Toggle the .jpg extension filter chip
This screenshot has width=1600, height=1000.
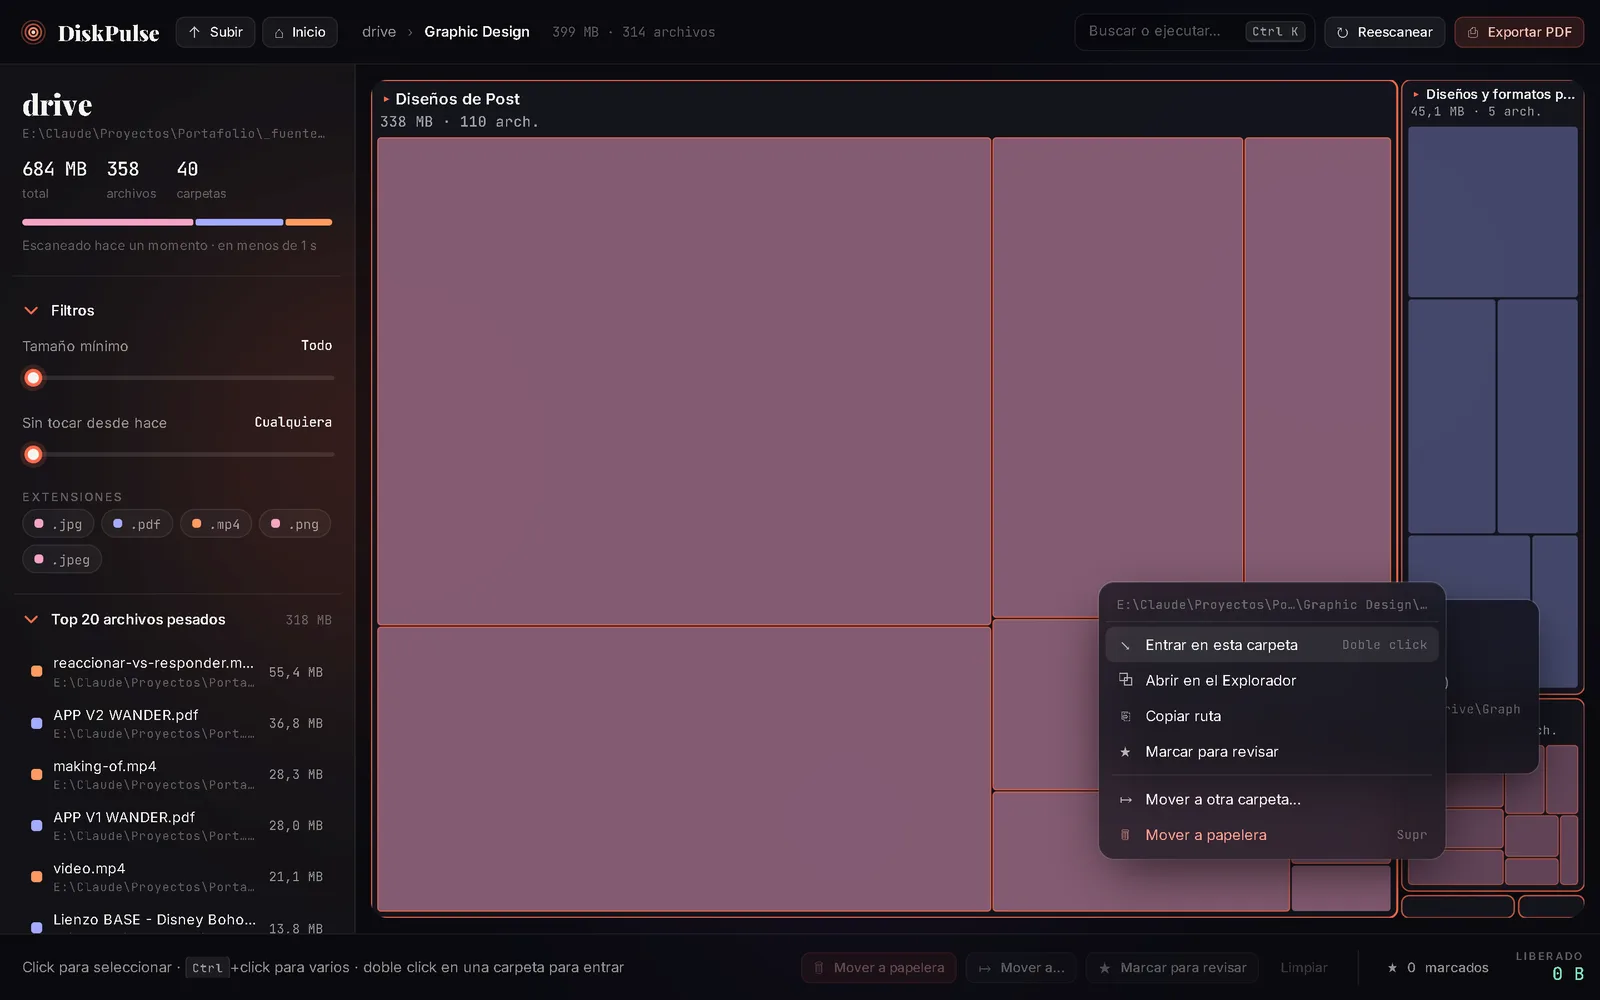[58, 524]
